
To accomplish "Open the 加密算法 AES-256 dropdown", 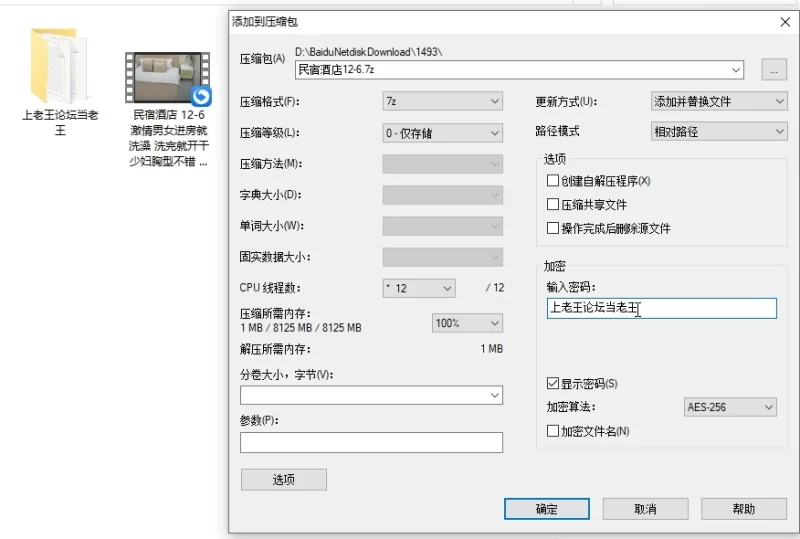I will tap(730, 407).
